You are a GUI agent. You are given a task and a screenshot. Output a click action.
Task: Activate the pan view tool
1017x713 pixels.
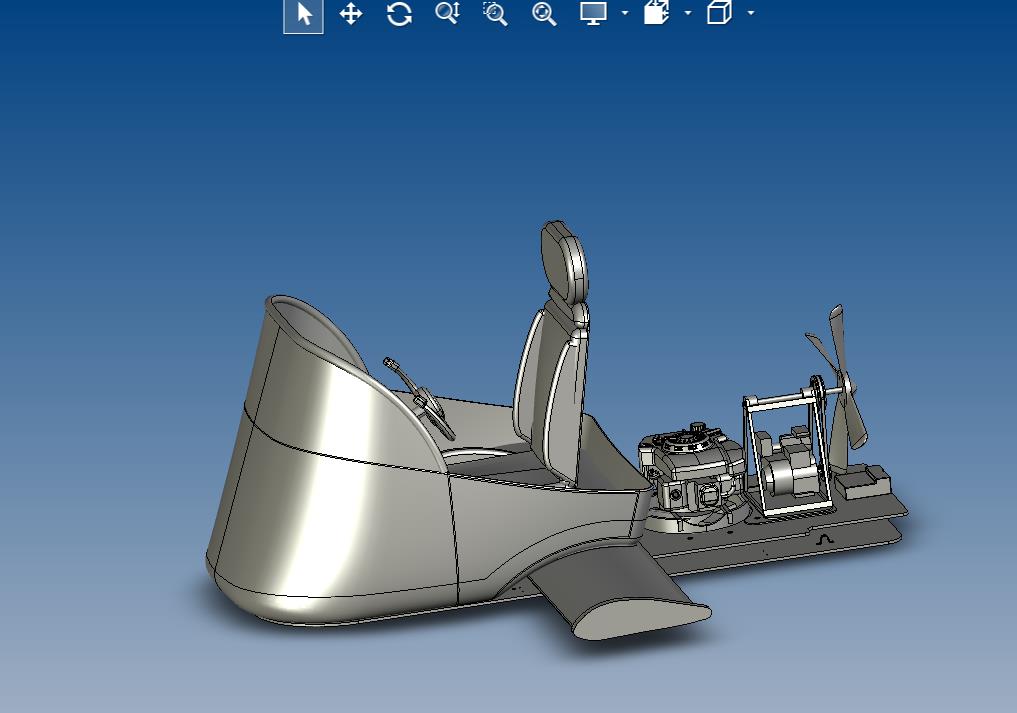pyautogui.click(x=351, y=14)
